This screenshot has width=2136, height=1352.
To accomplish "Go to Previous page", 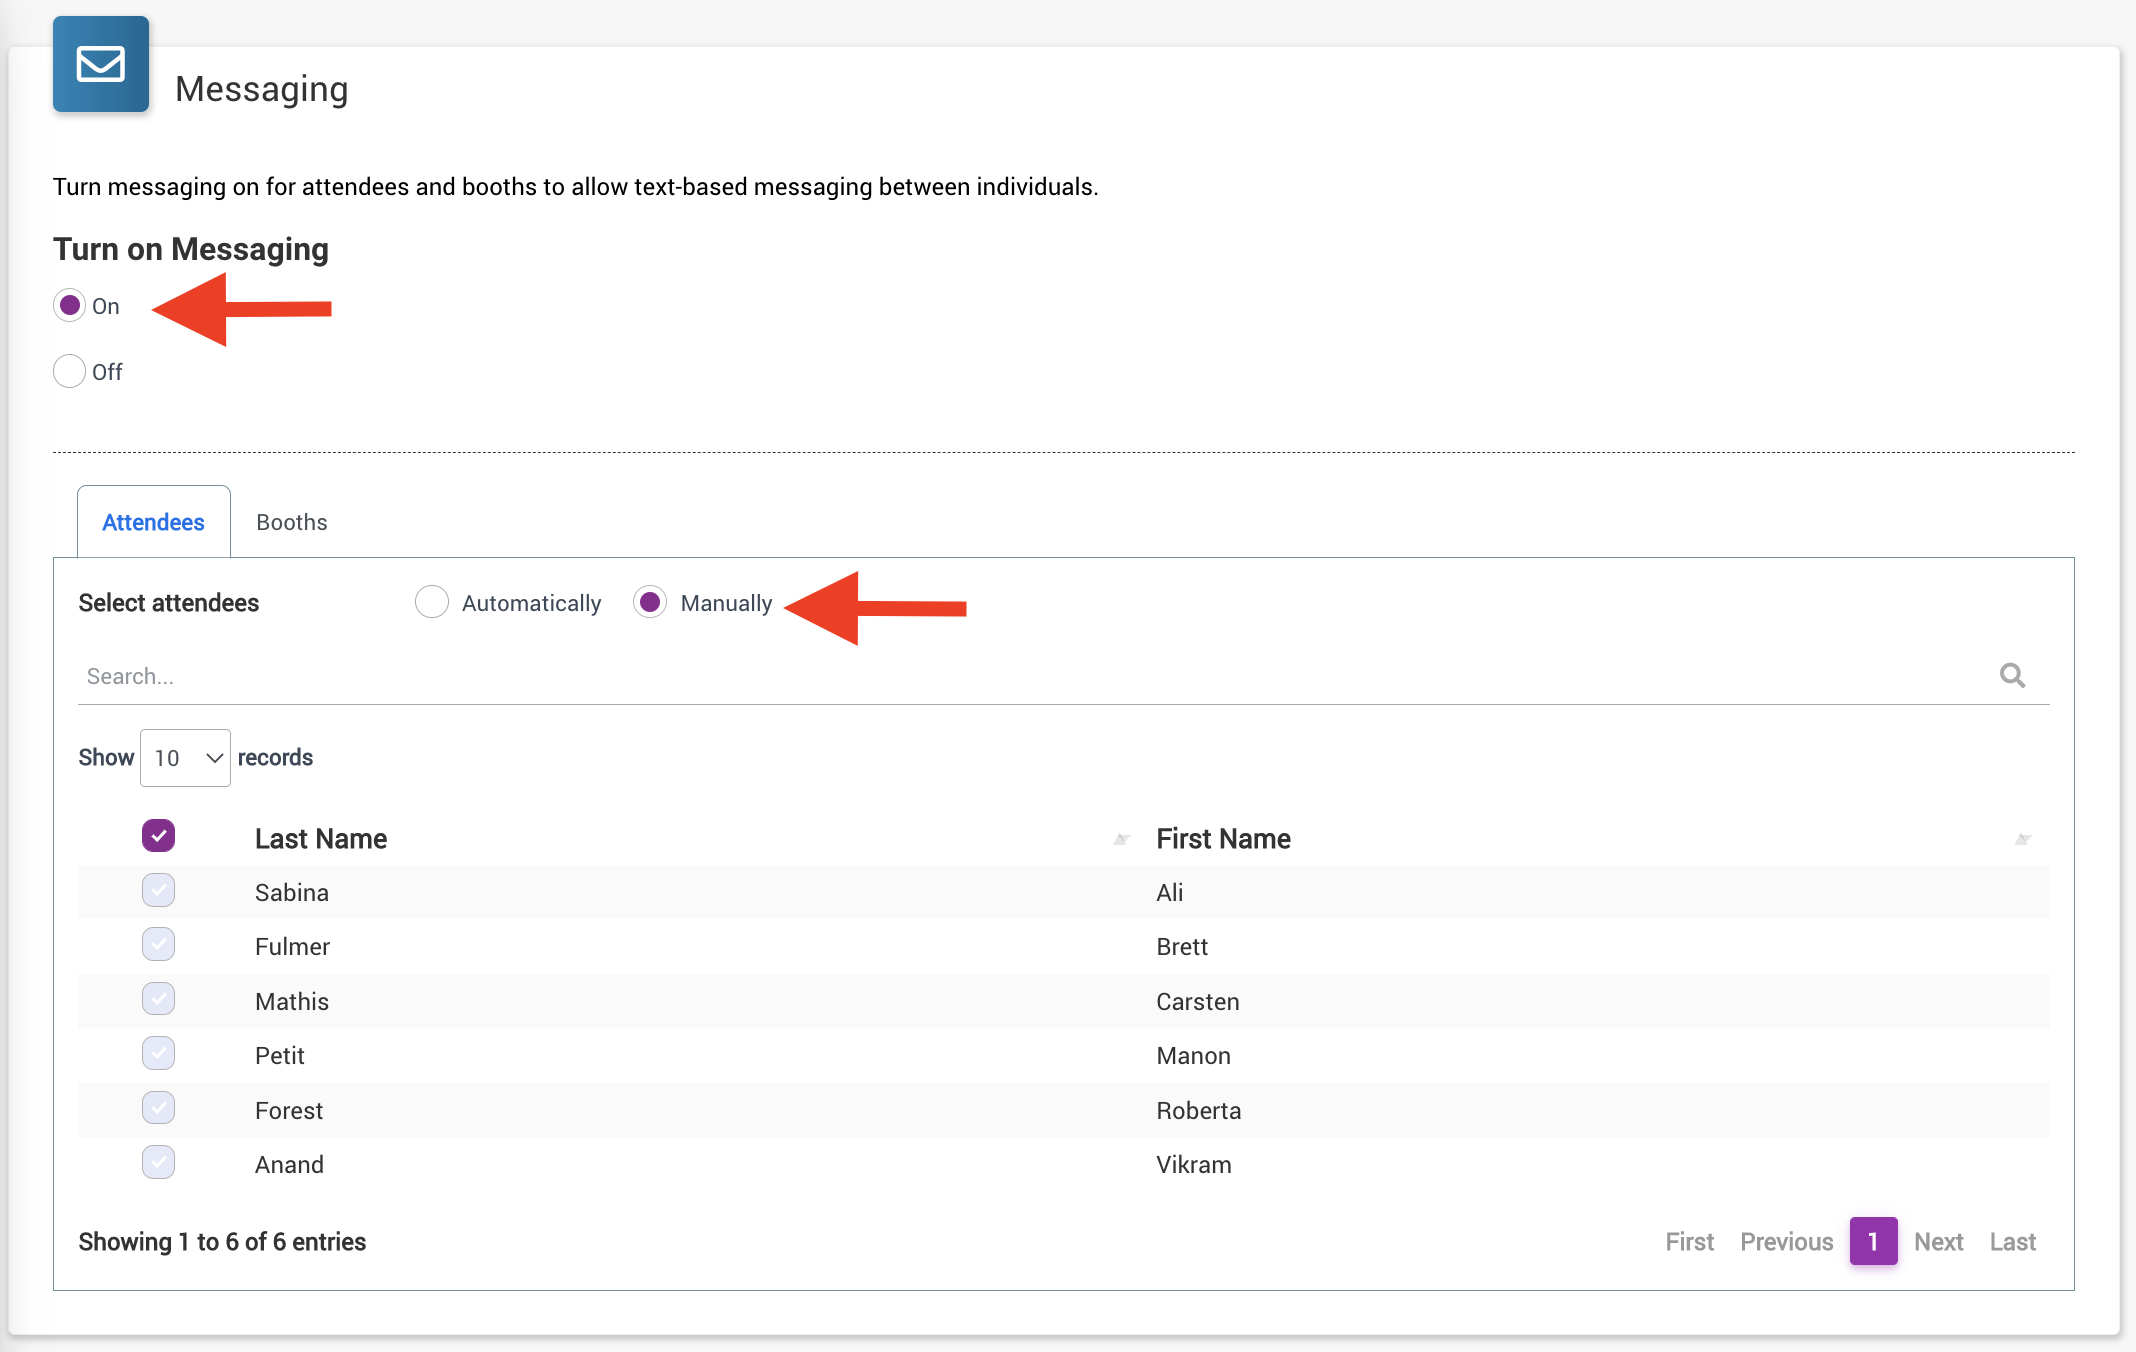I will 1787,1241.
